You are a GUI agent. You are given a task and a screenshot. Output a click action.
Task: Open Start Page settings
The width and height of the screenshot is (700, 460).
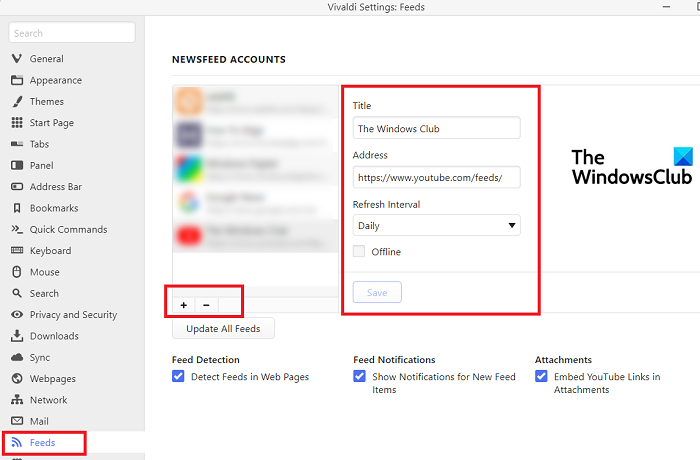click(x=52, y=123)
